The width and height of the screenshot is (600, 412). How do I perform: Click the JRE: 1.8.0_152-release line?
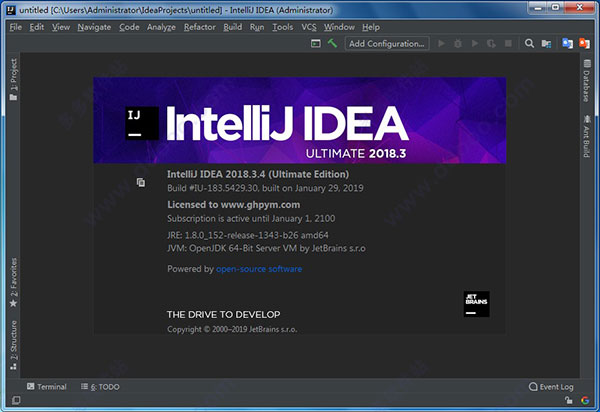tap(248, 235)
